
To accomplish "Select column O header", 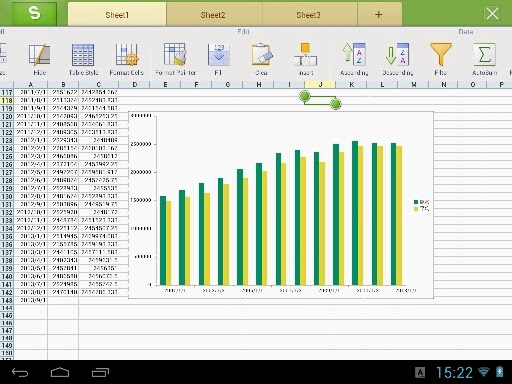I will point(473,84).
